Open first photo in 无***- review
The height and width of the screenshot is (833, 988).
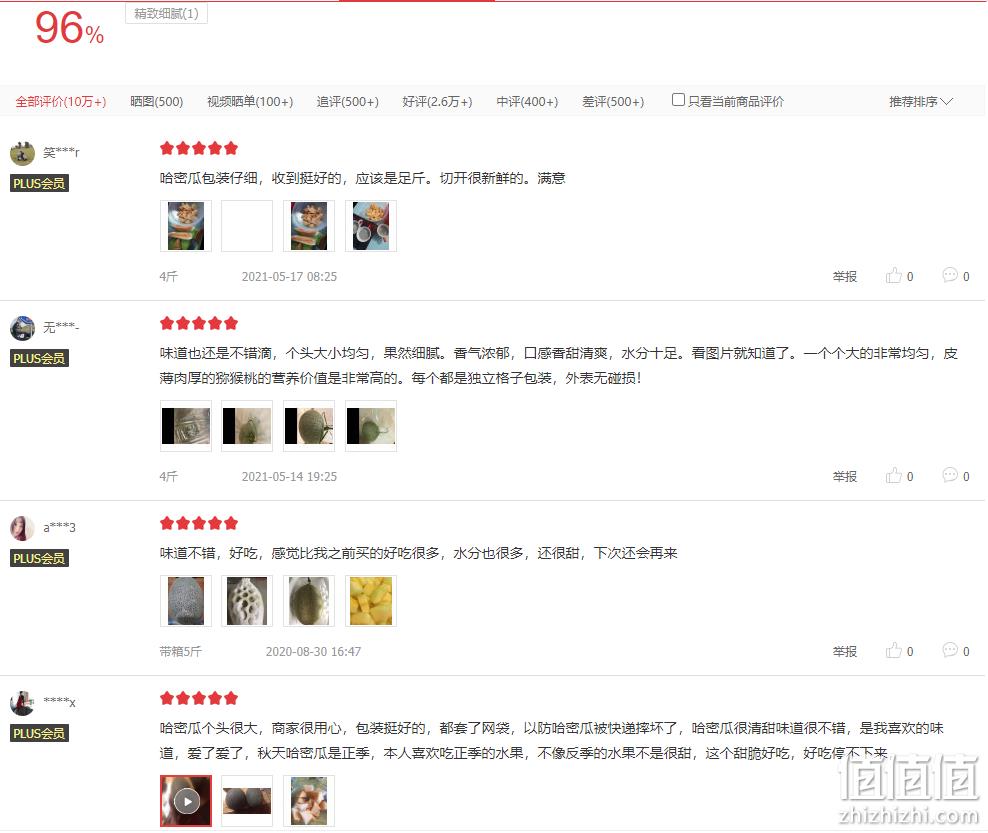click(x=186, y=426)
